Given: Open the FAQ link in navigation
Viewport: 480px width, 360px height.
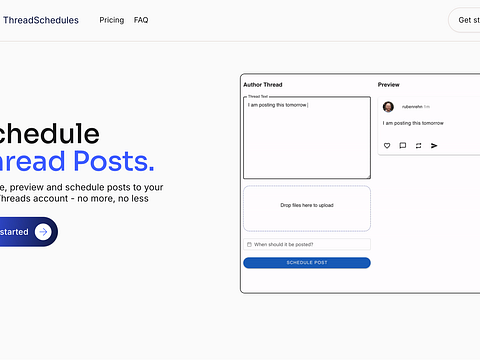Looking at the screenshot, I should pos(141,20).
